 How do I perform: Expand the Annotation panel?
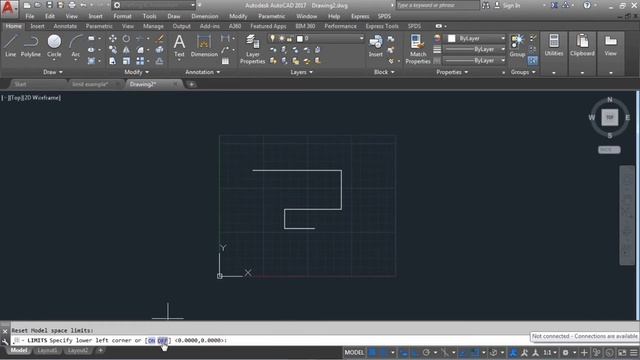click(203, 72)
